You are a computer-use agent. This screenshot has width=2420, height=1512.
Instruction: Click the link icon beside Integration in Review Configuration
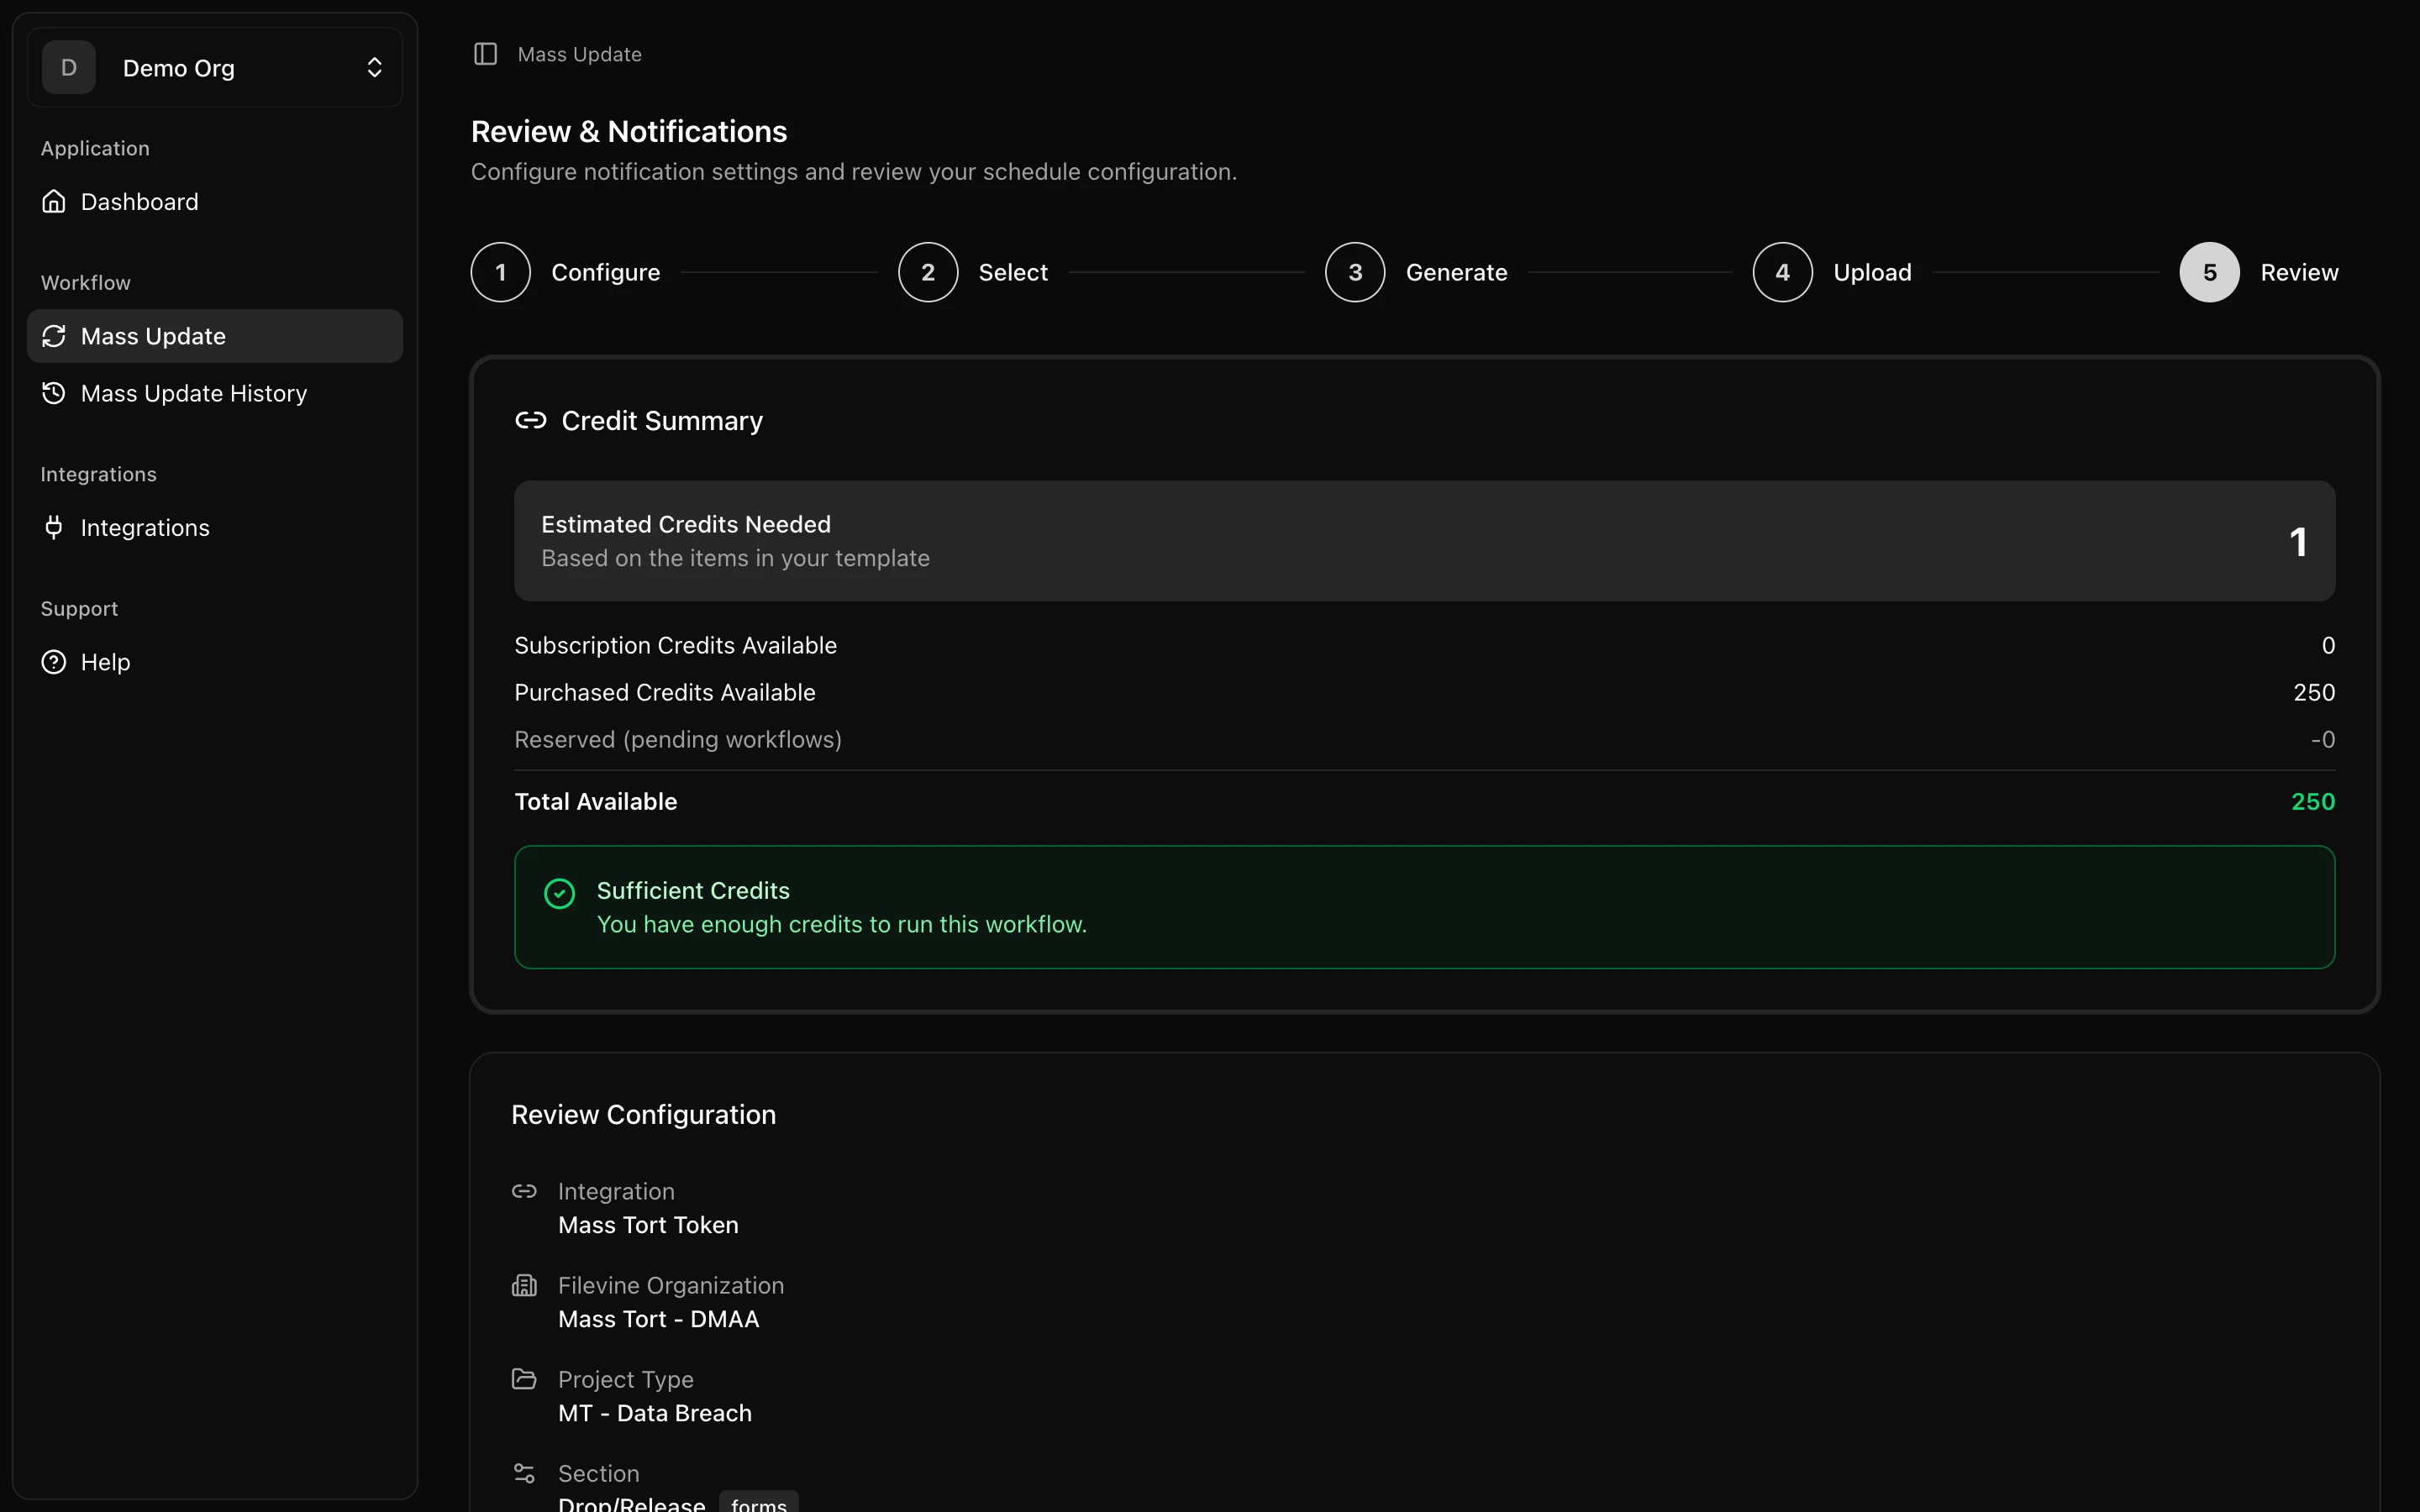click(525, 1191)
